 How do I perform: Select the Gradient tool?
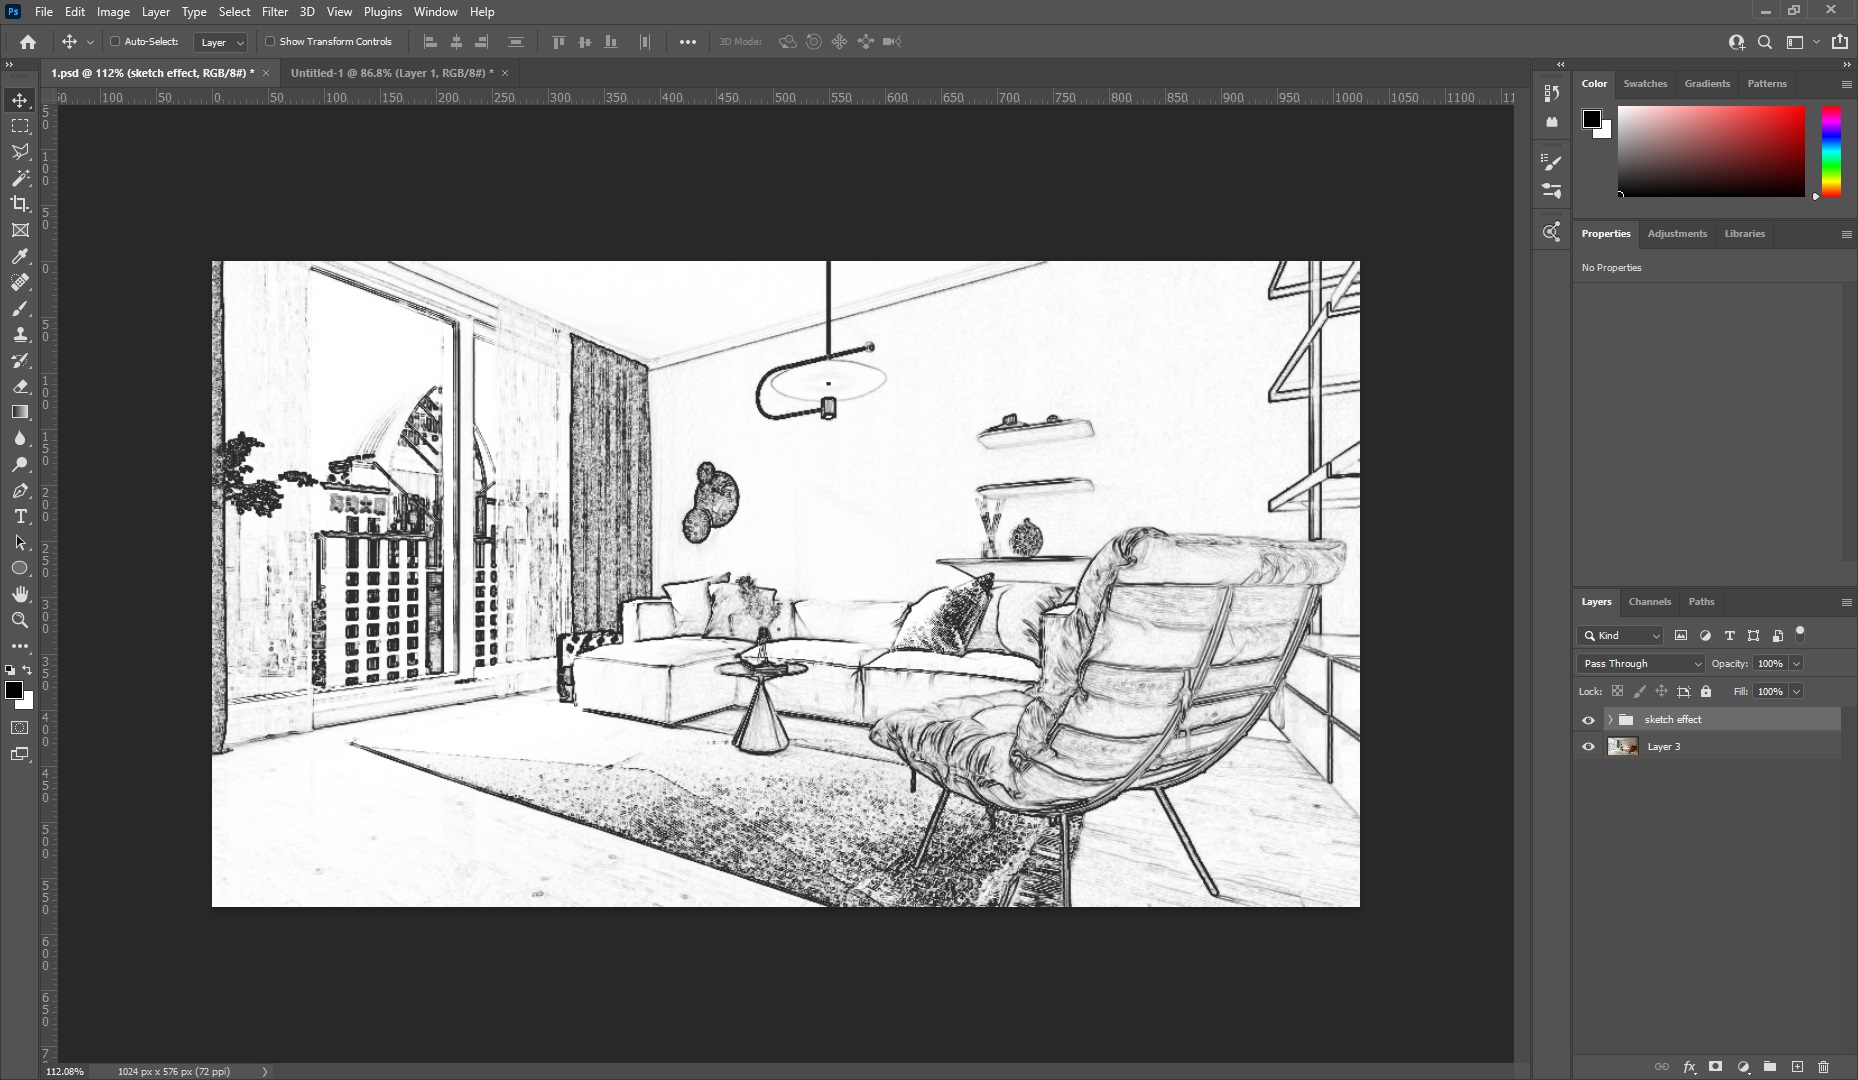coord(20,412)
